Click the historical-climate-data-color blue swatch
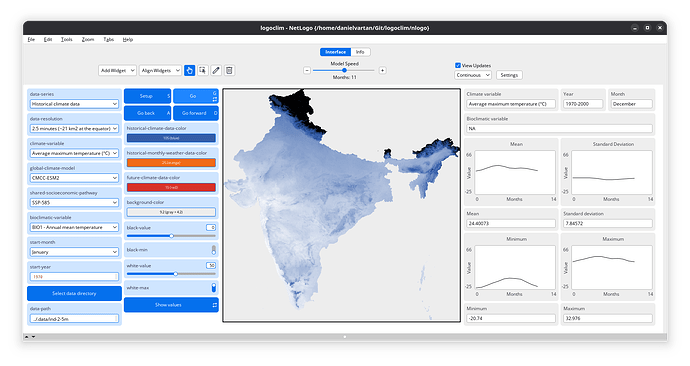 coord(171,138)
